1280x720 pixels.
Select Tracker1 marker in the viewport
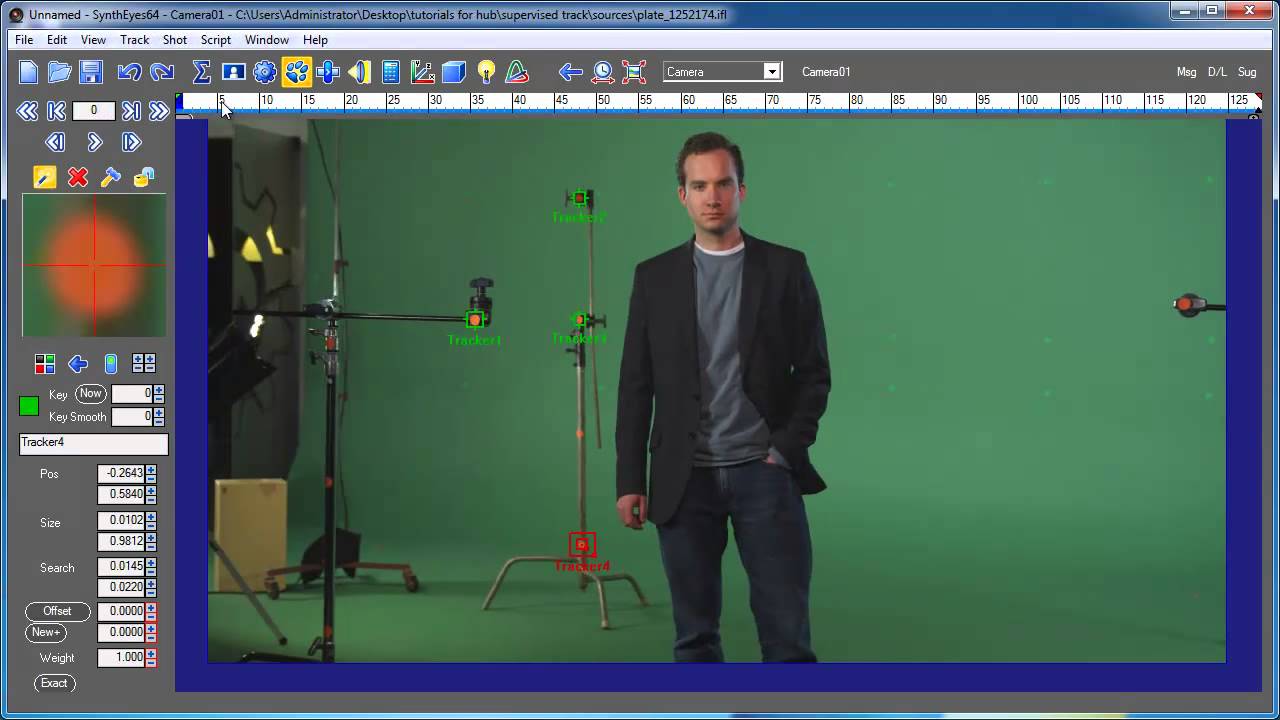point(474,320)
